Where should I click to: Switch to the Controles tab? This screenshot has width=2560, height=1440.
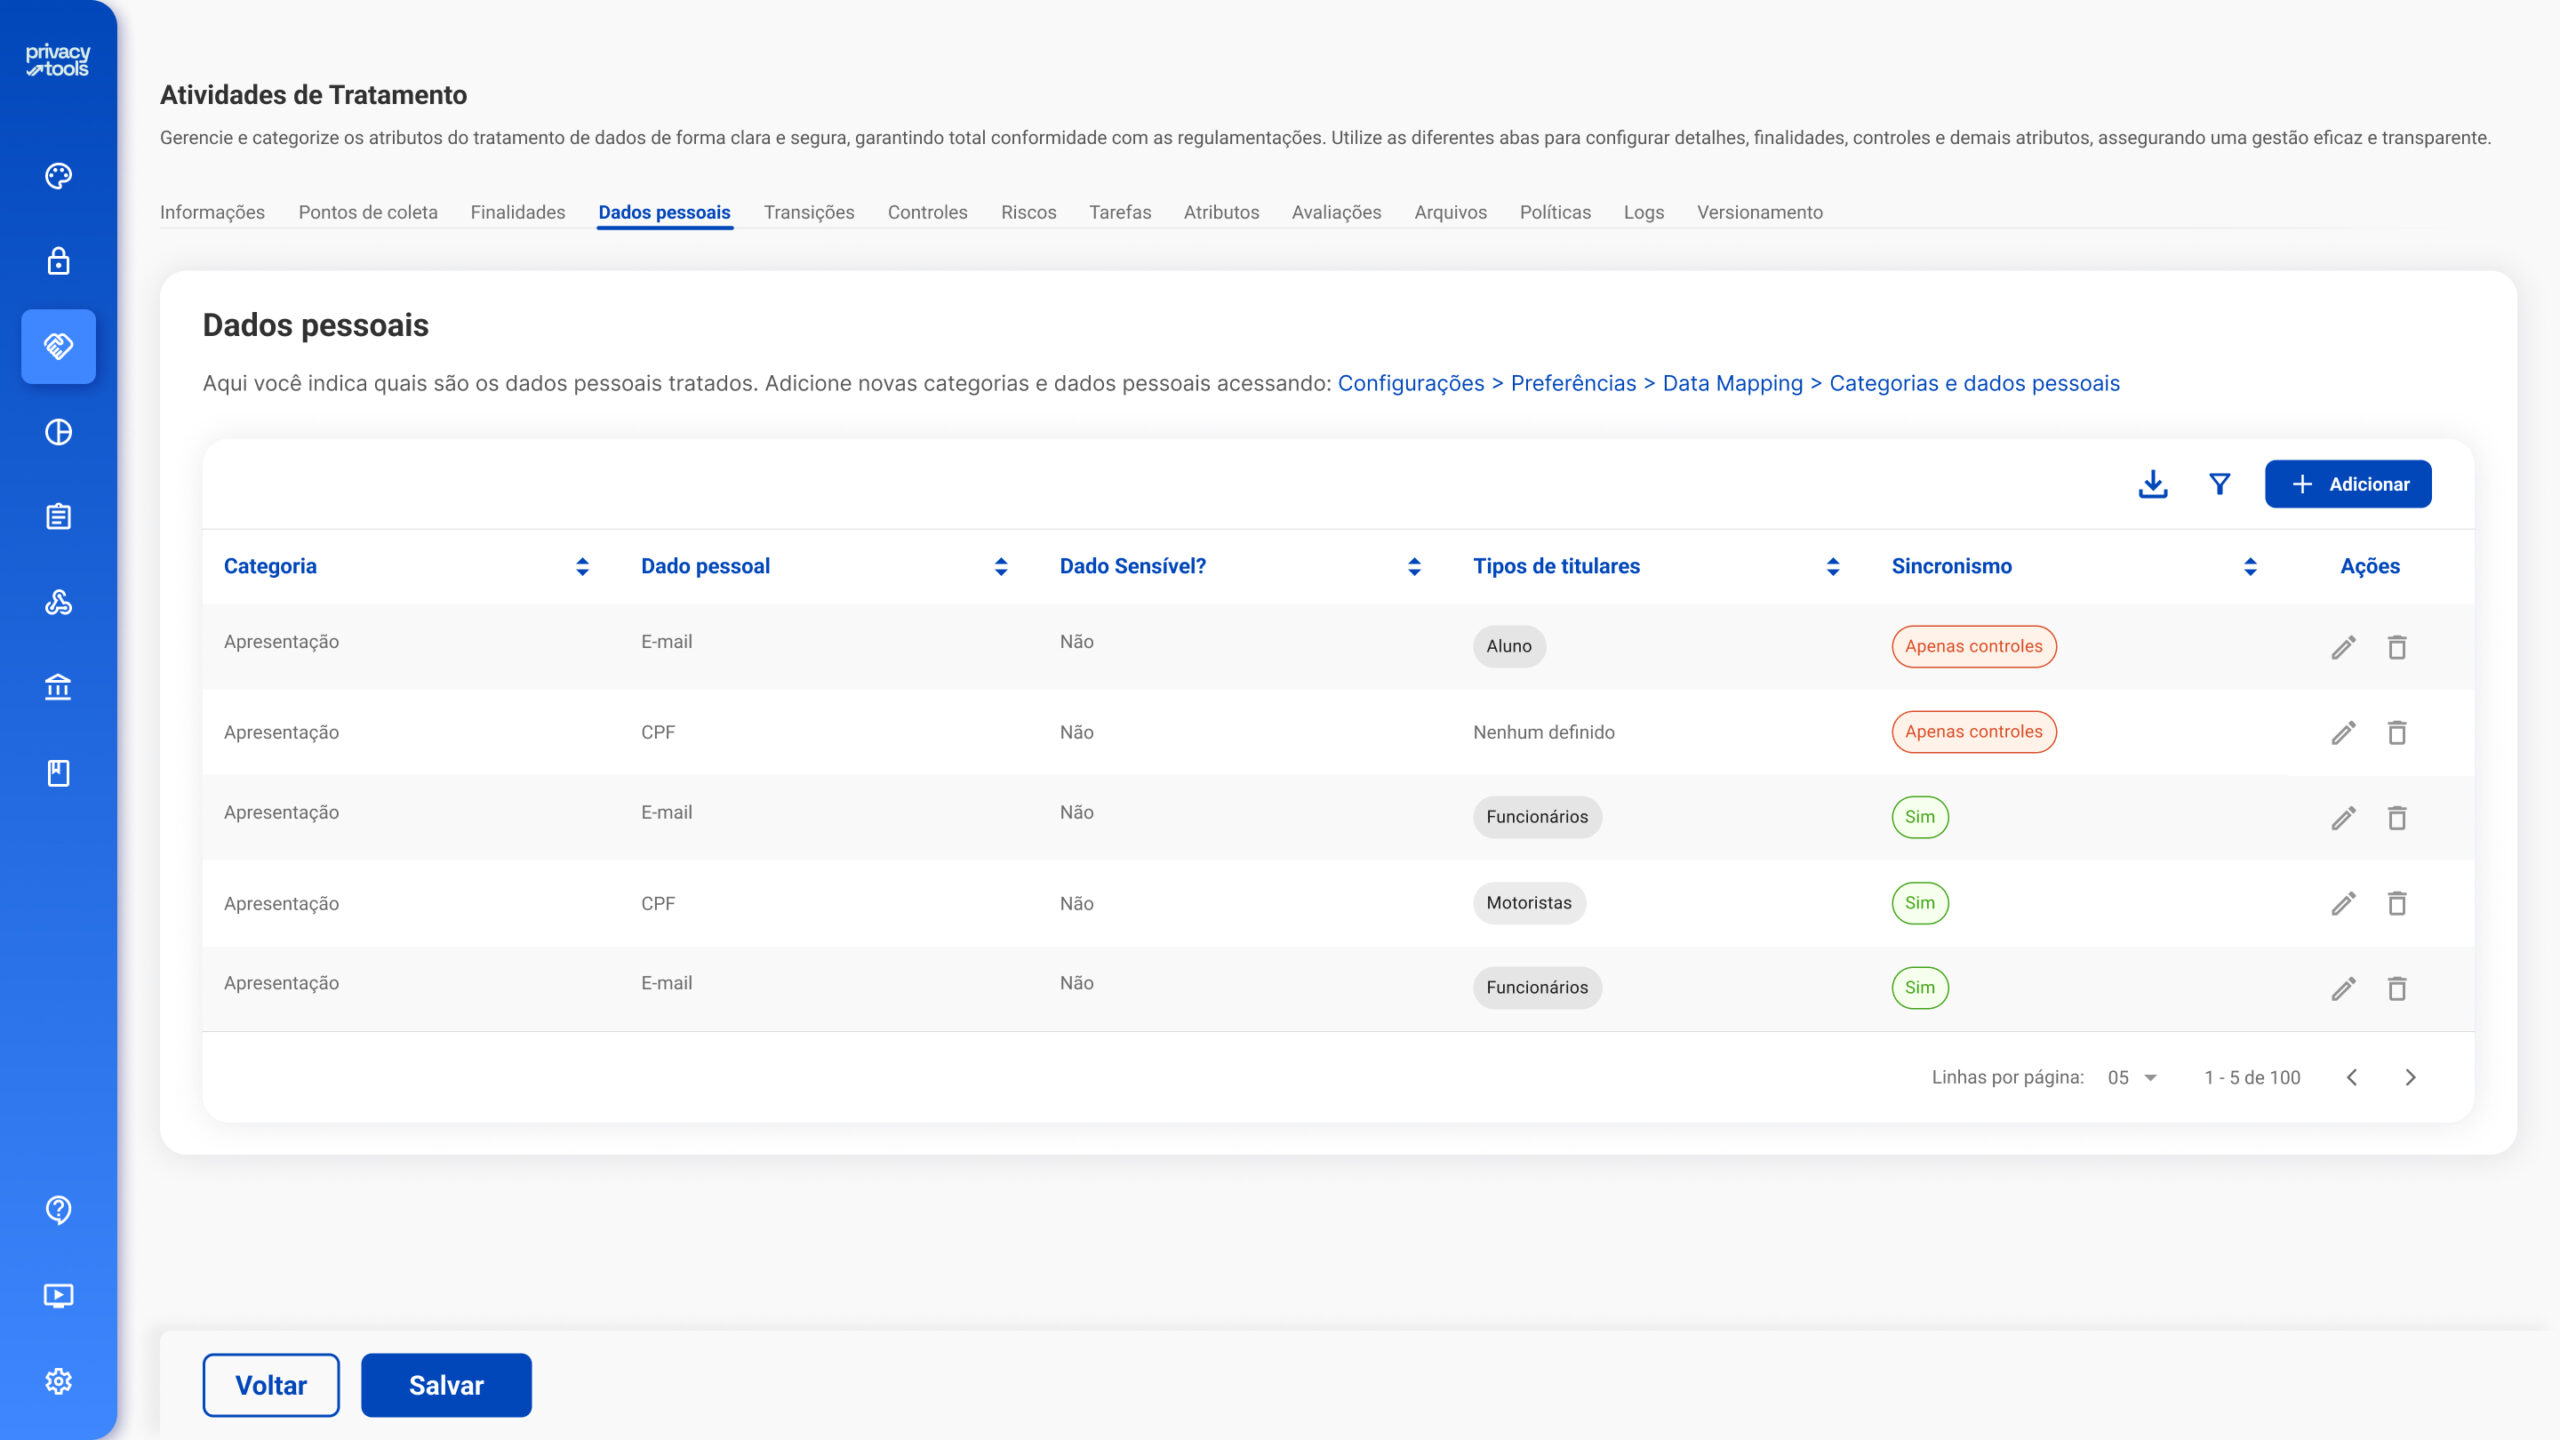(x=927, y=212)
